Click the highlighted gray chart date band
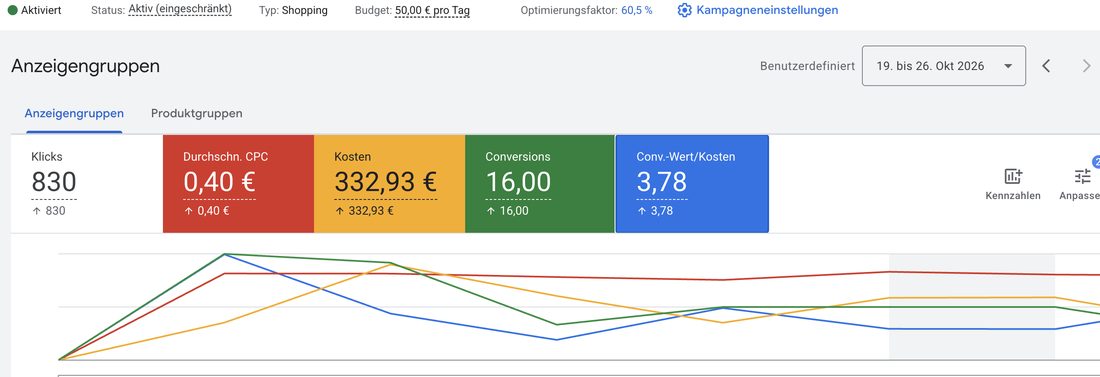The image size is (1100, 377). pos(972,307)
